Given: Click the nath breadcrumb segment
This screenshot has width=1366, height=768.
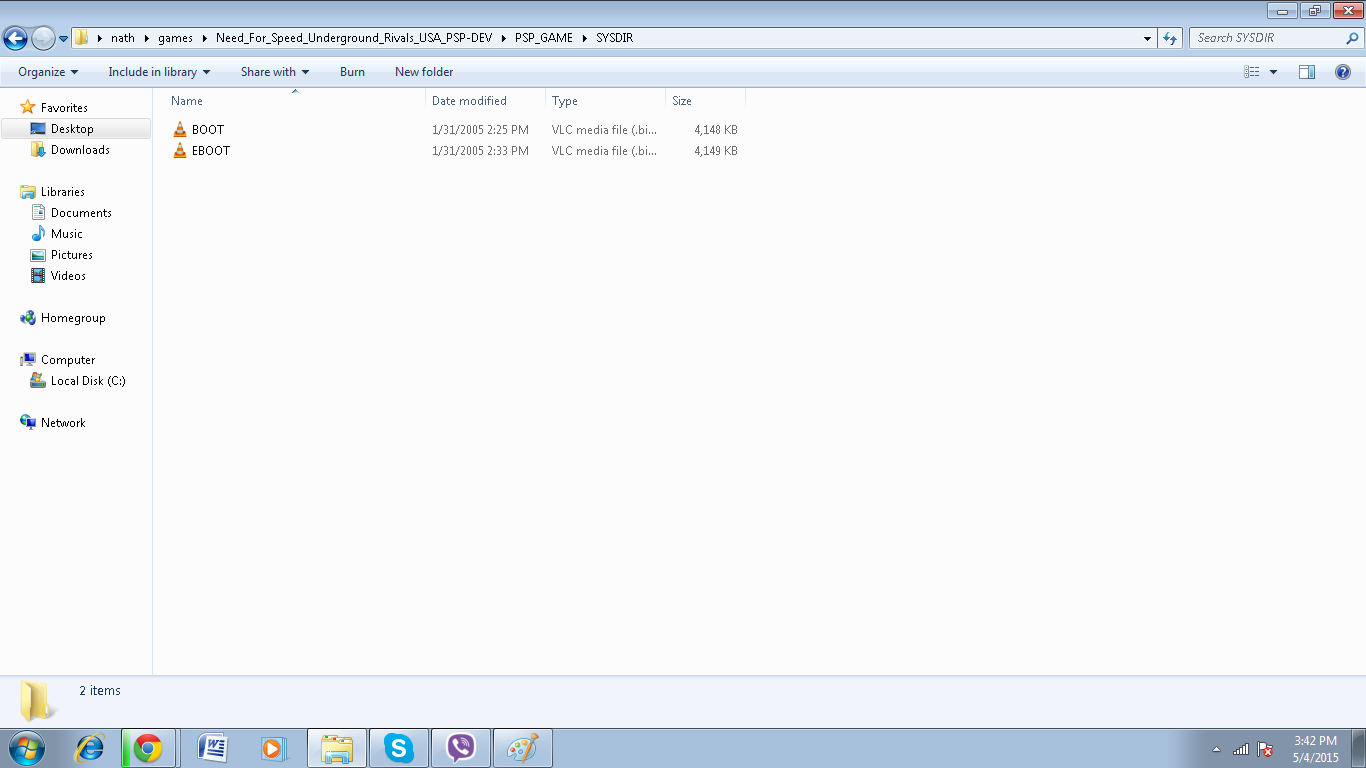Looking at the screenshot, I should click(123, 38).
